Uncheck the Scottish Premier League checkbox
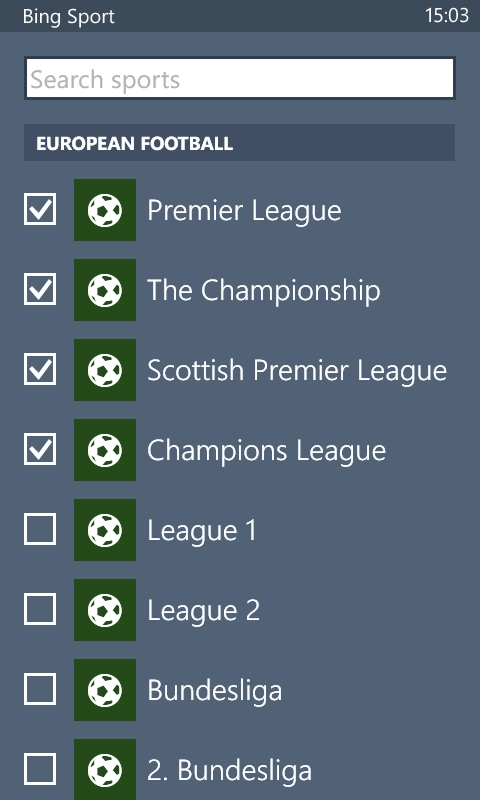The width and height of the screenshot is (480, 800). click(x=40, y=369)
